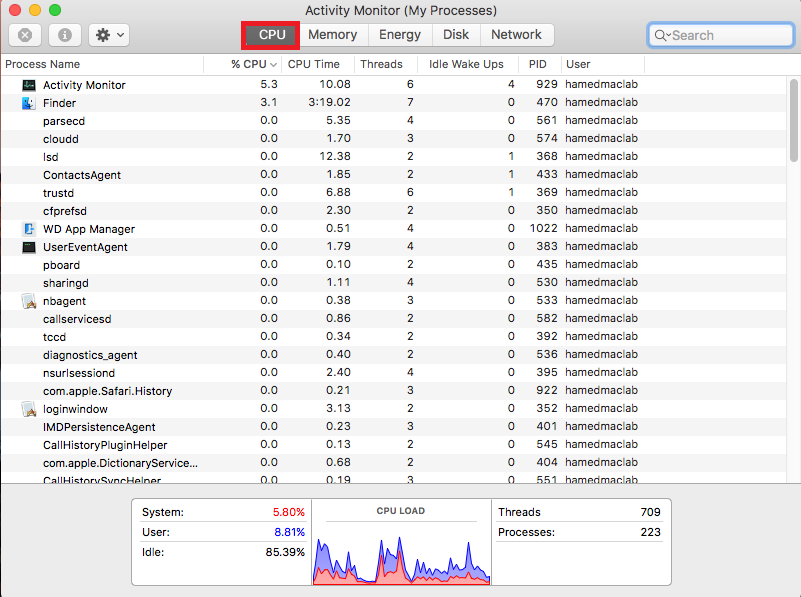Select the com.apple.DictionaryService process
Image resolution: width=801 pixels, height=597 pixels.
tap(120, 463)
